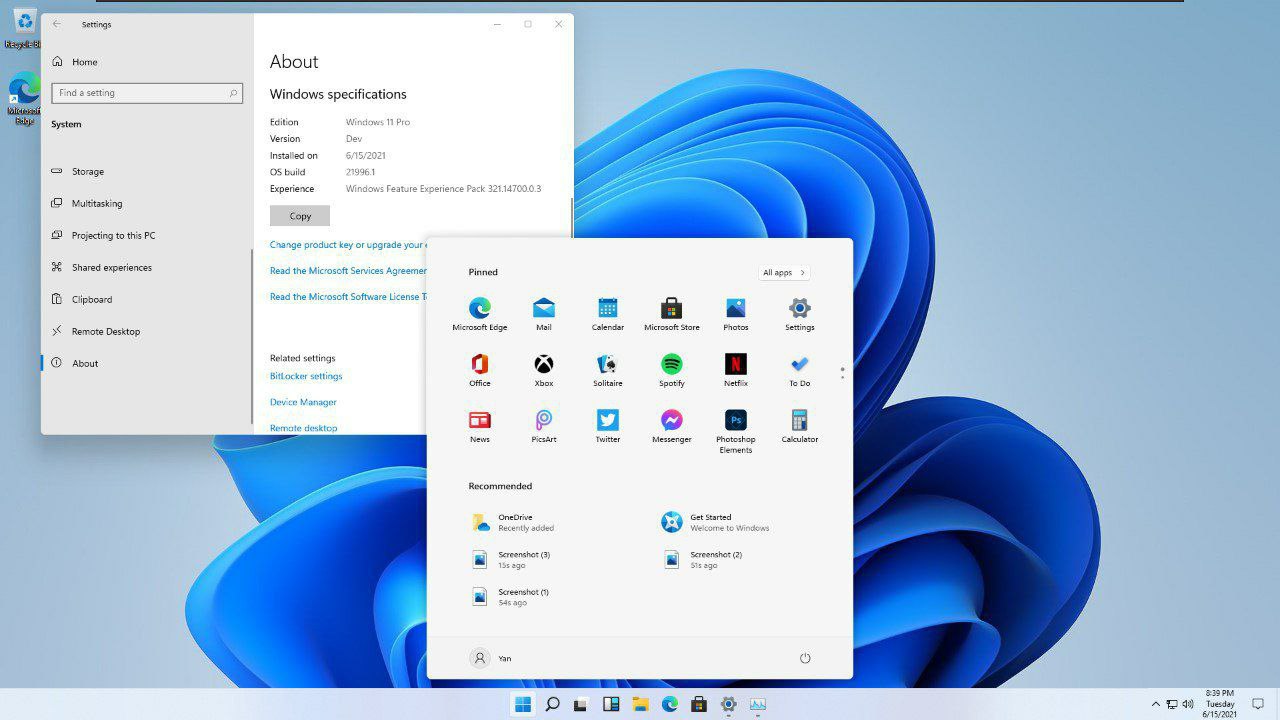1280x720 pixels.
Task: Open Search from the taskbar
Action: pyautogui.click(x=552, y=704)
